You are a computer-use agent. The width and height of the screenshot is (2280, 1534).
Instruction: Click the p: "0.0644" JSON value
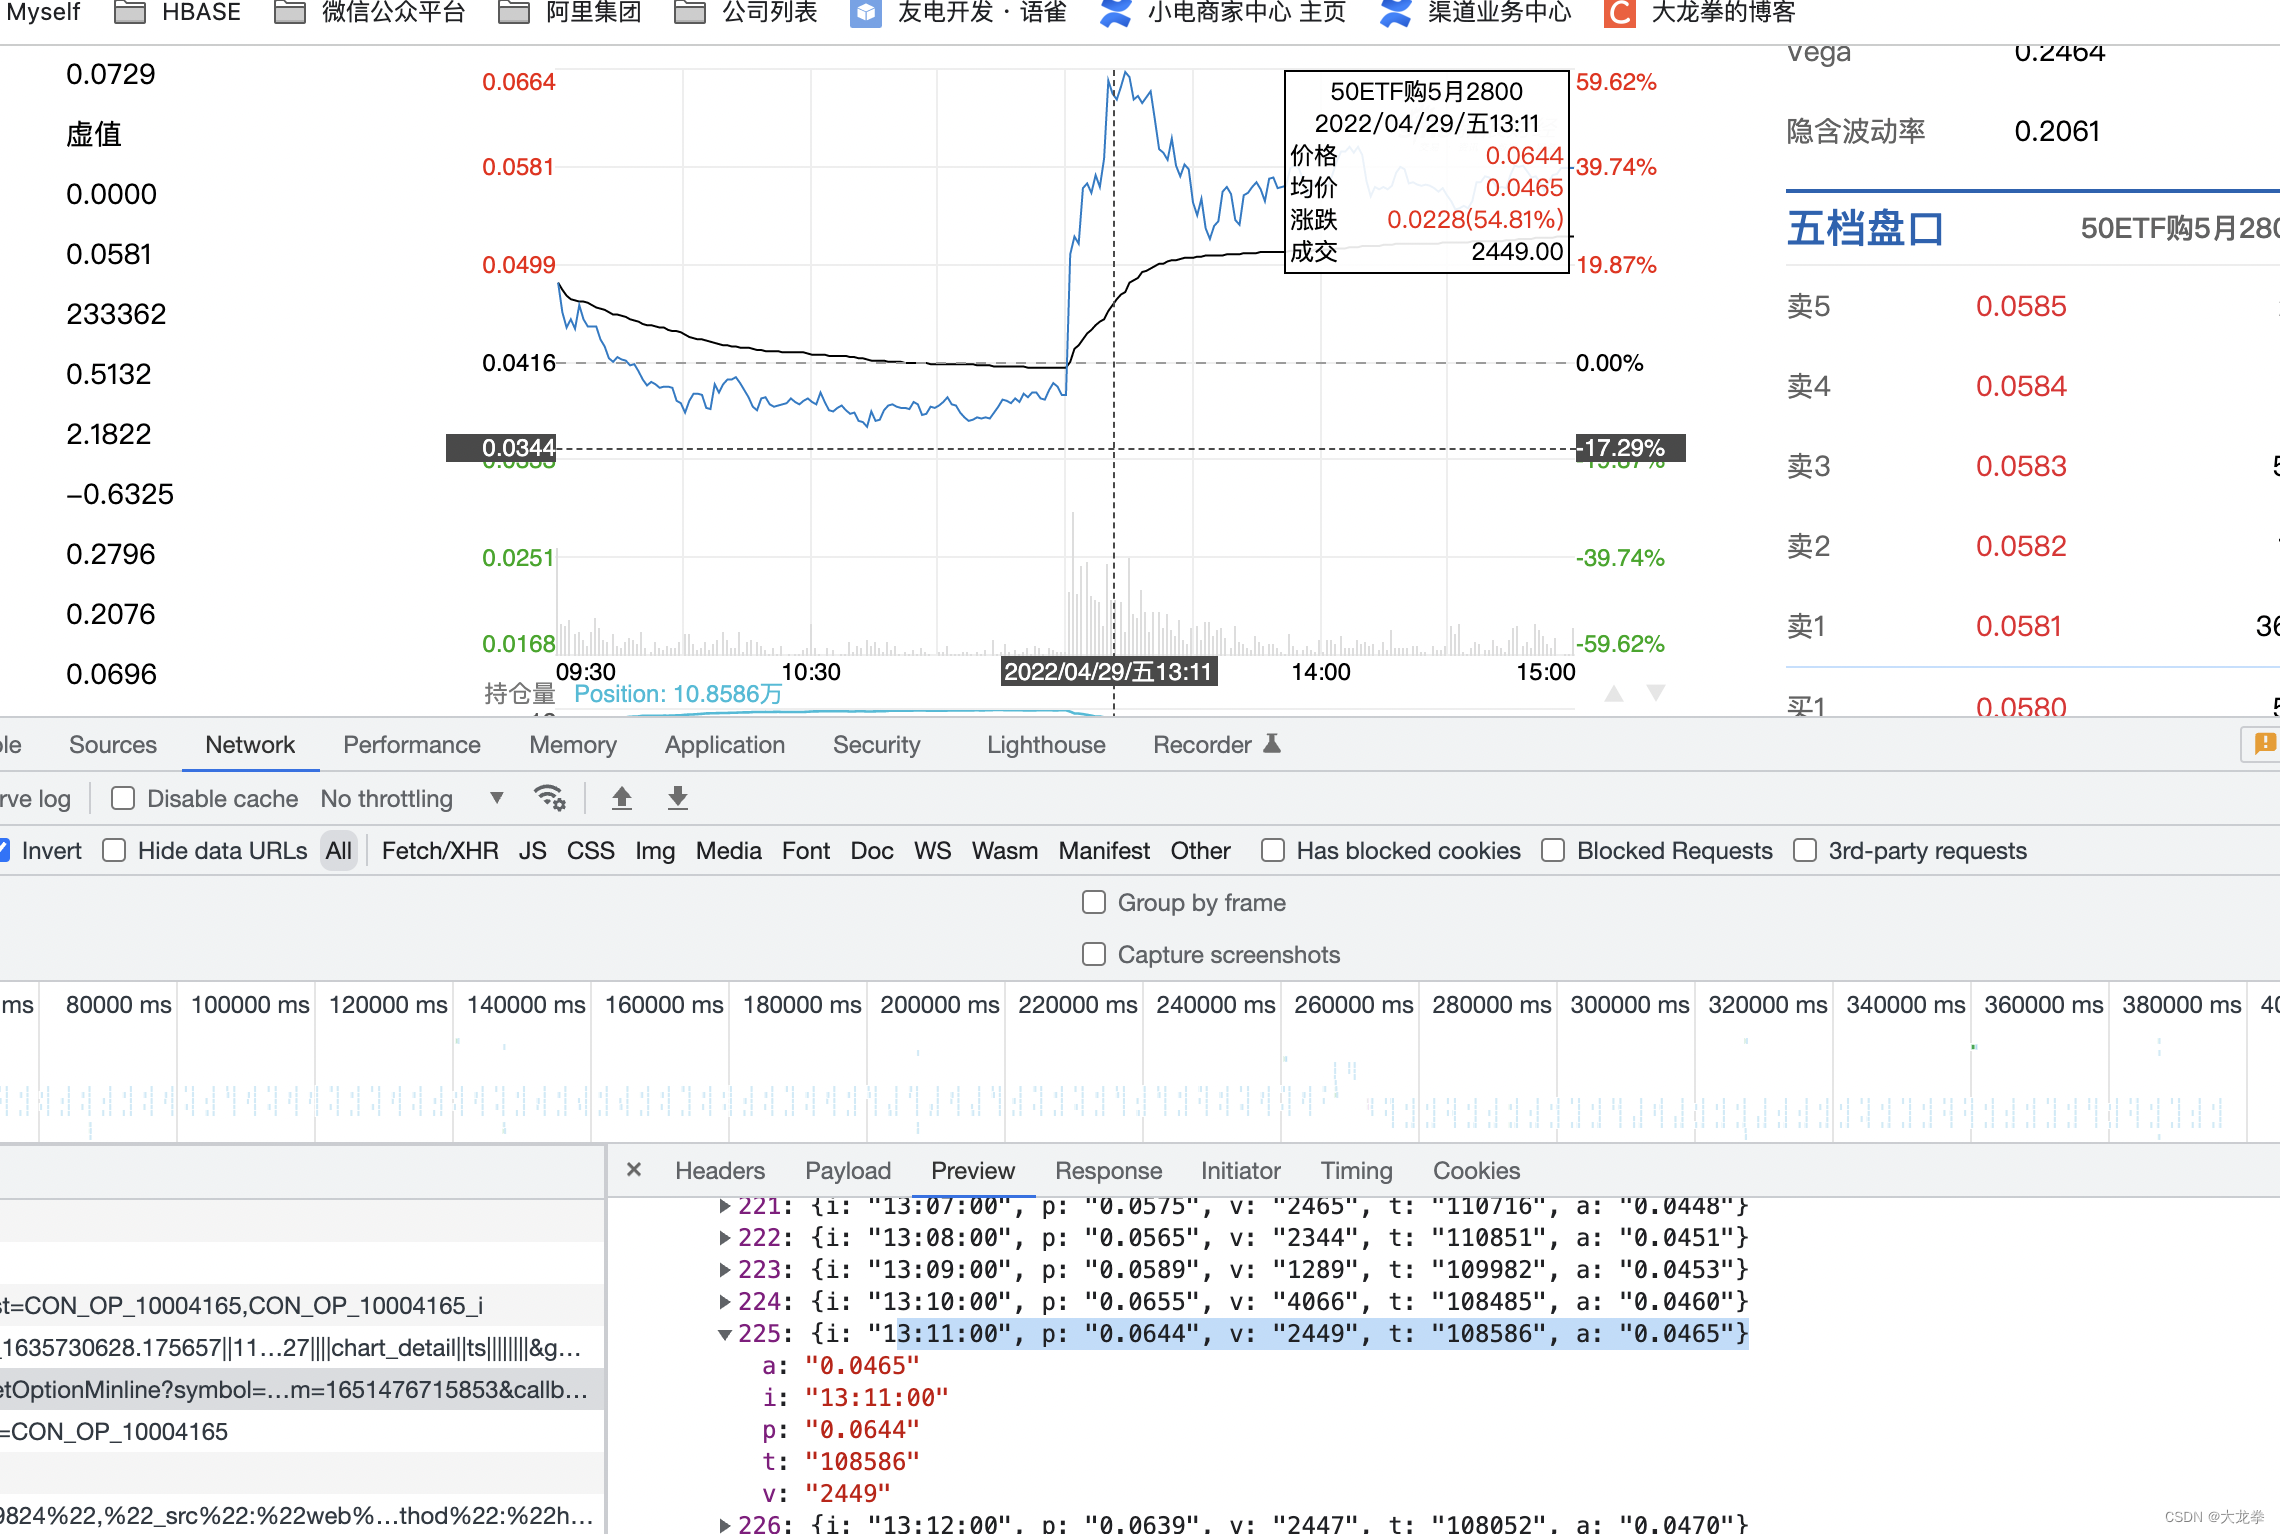click(x=862, y=1430)
